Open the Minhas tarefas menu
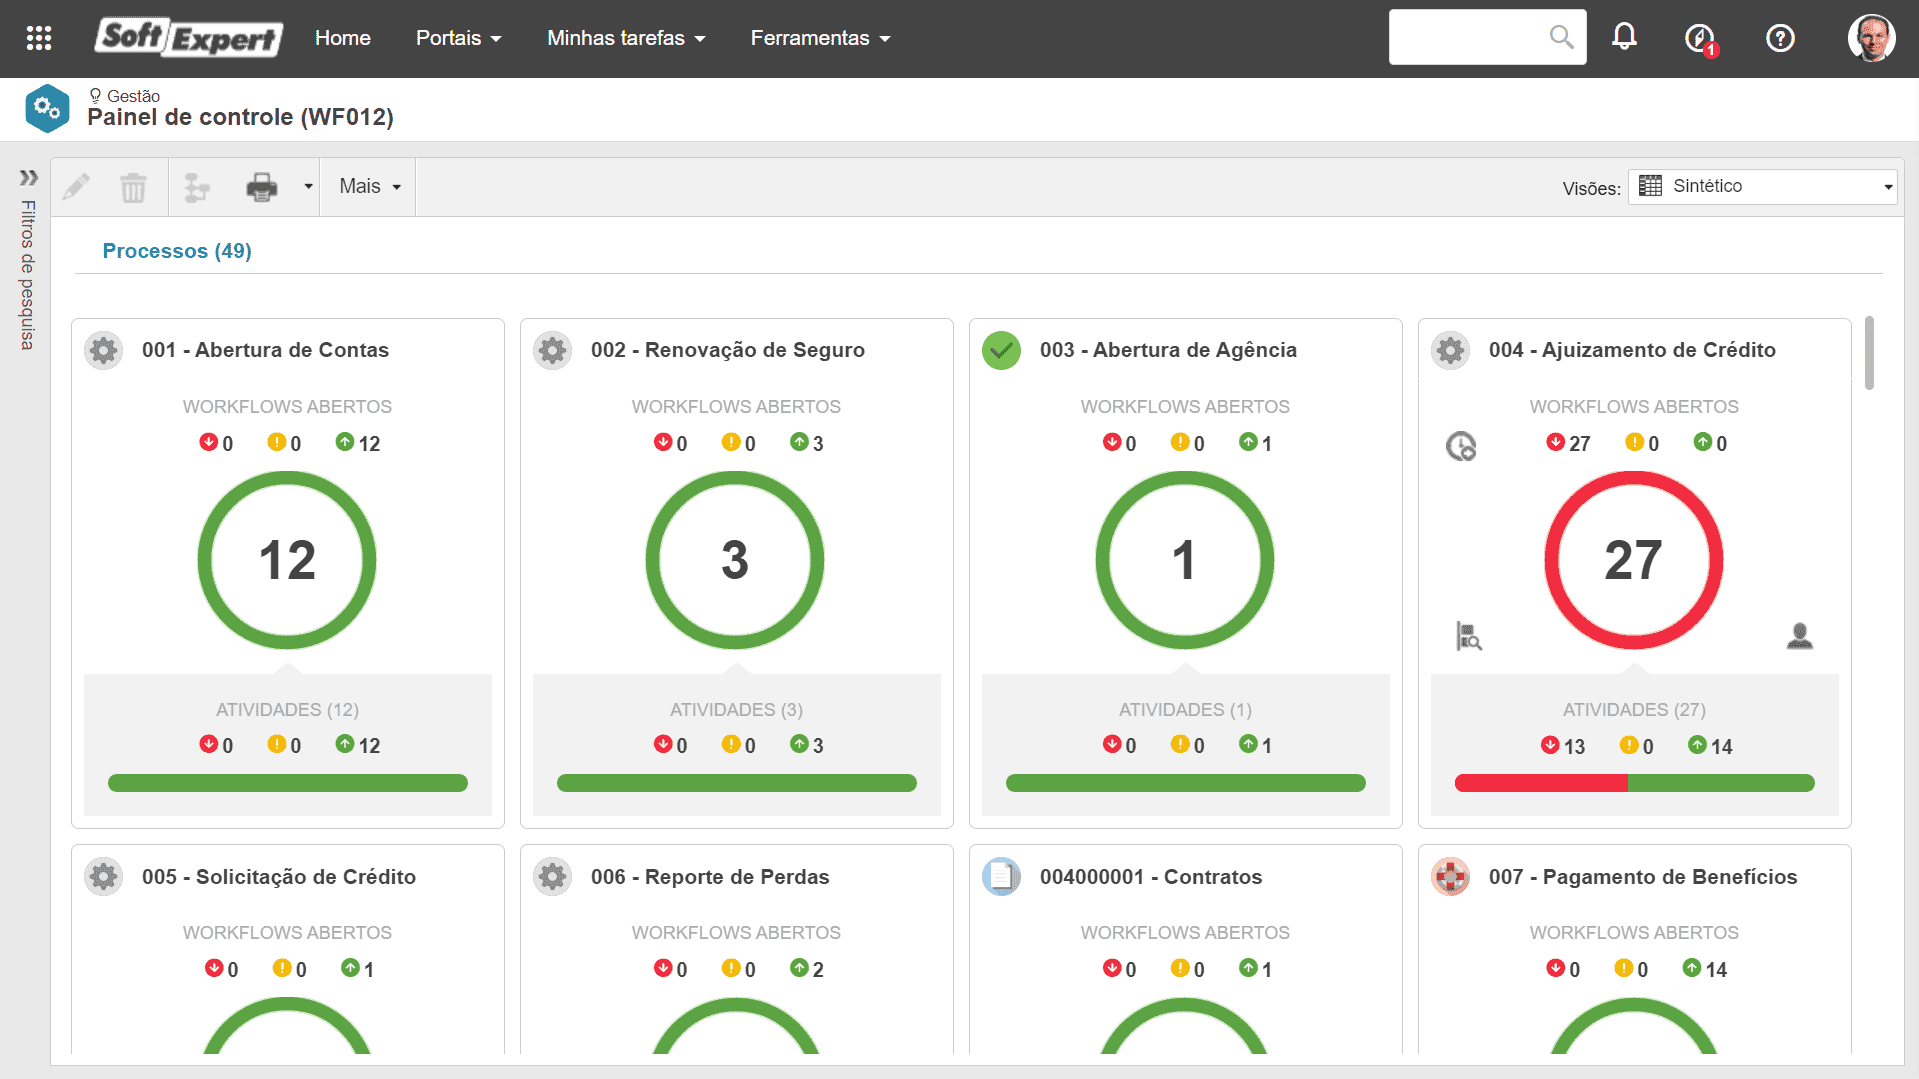Image resolution: width=1919 pixels, height=1079 pixels. [626, 38]
